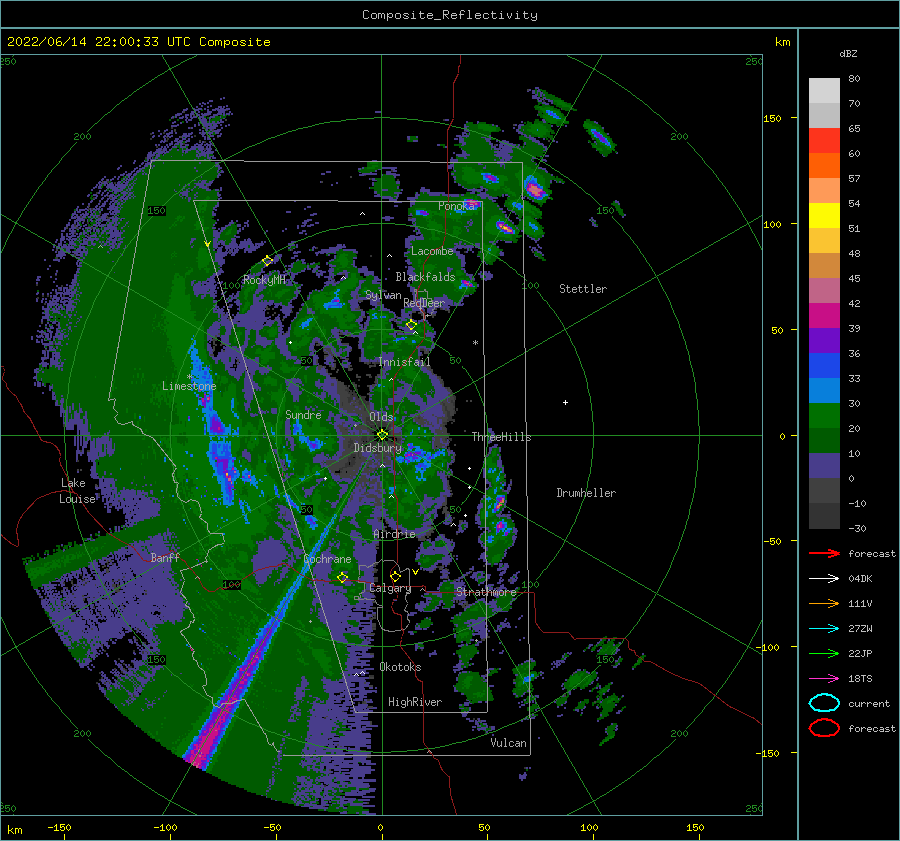The width and height of the screenshot is (900, 841).
Task: Click the red 'forecast' oval legend symbol
Action: pos(824,728)
